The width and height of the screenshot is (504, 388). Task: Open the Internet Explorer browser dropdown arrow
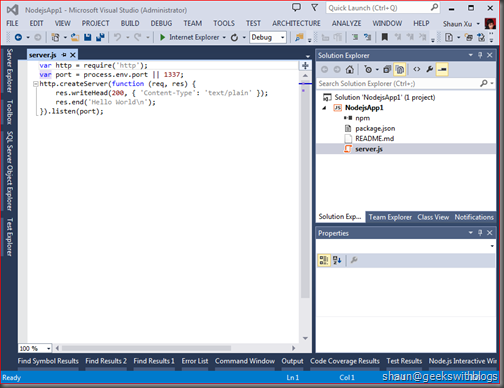[224, 37]
